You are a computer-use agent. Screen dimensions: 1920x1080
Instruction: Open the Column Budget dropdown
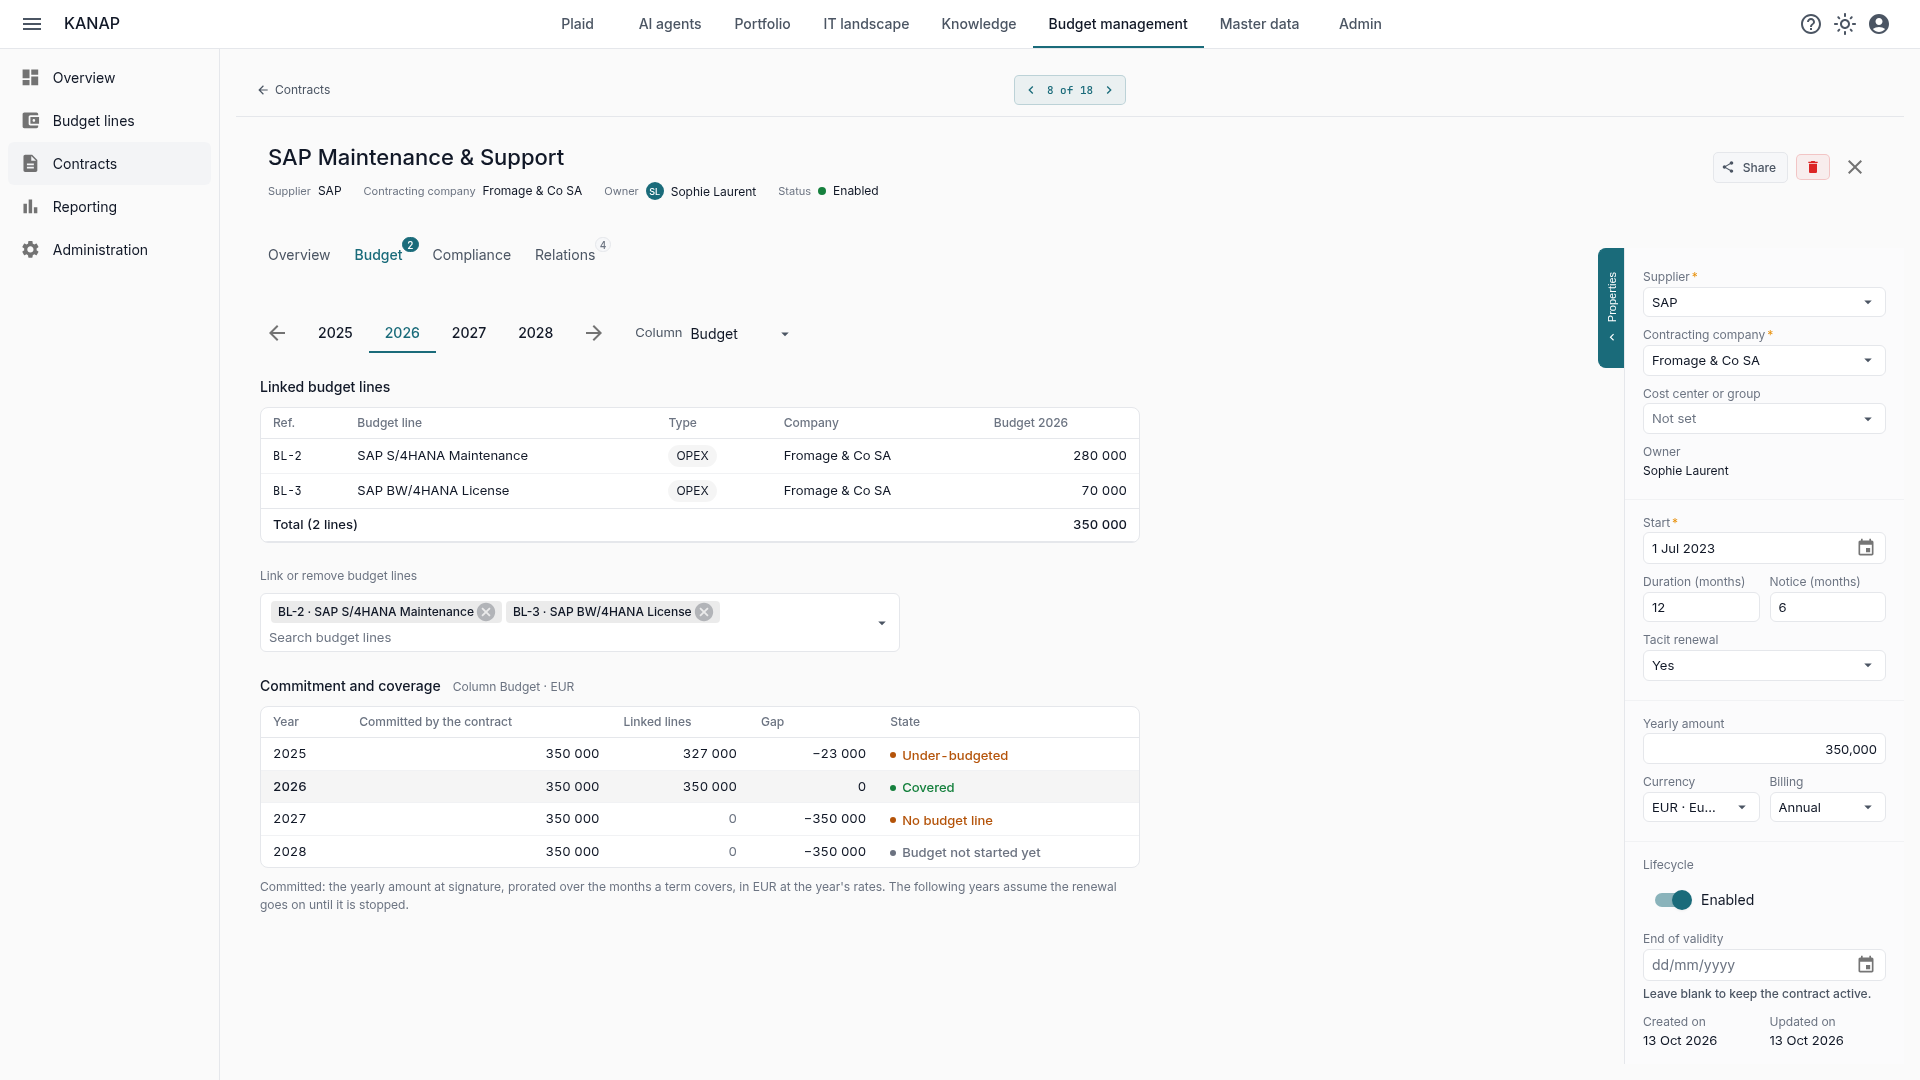point(741,334)
